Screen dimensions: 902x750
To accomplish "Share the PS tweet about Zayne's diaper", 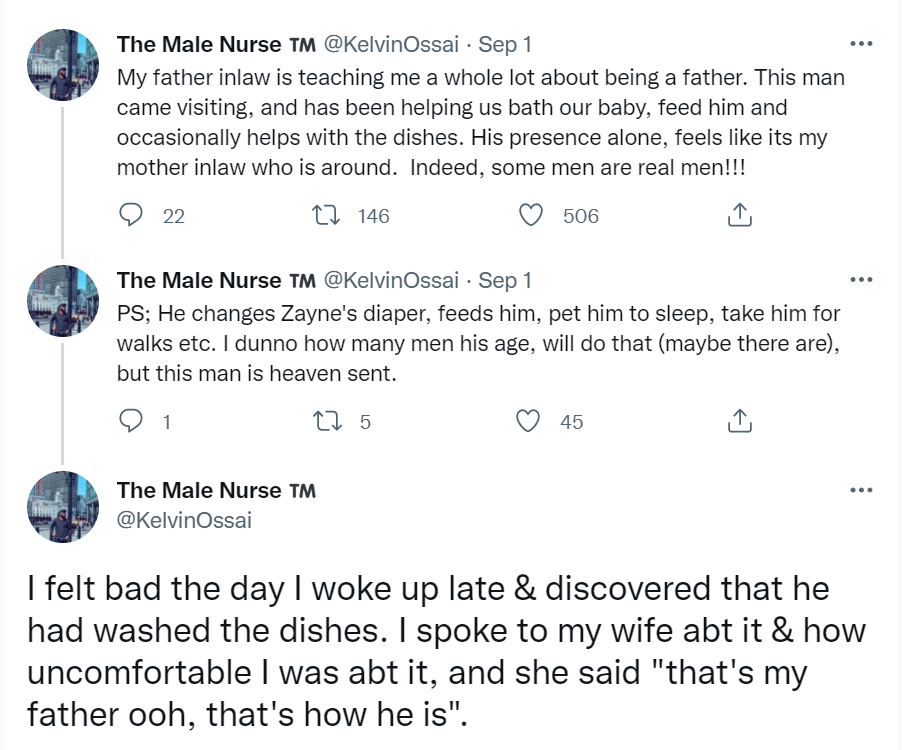I will tap(737, 422).
